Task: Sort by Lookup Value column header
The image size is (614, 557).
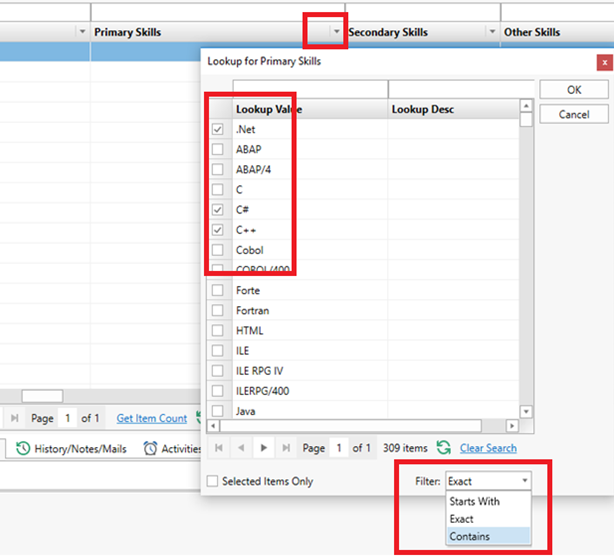Action: [x=311, y=109]
